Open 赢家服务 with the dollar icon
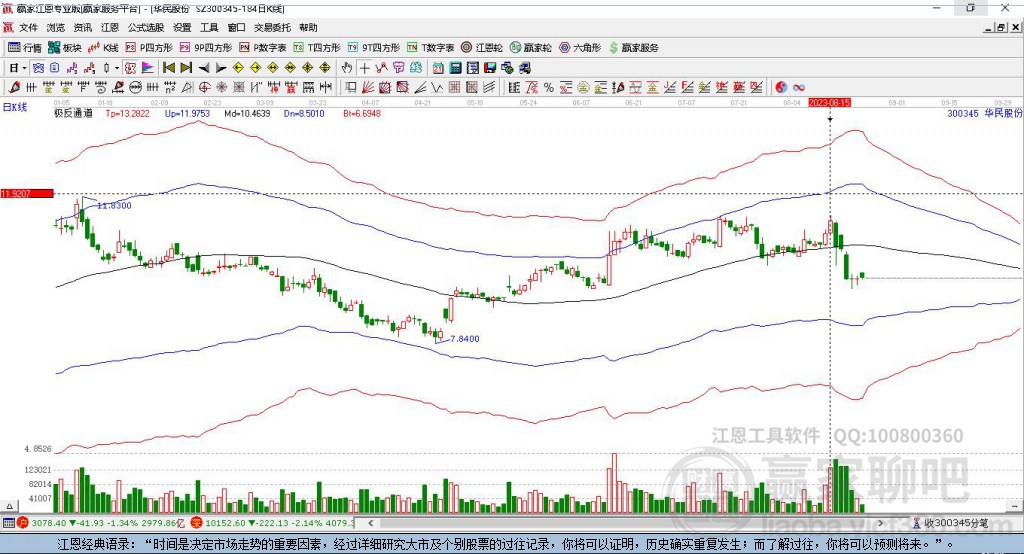Image resolution: width=1024 pixels, height=554 pixels. coord(633,48)
